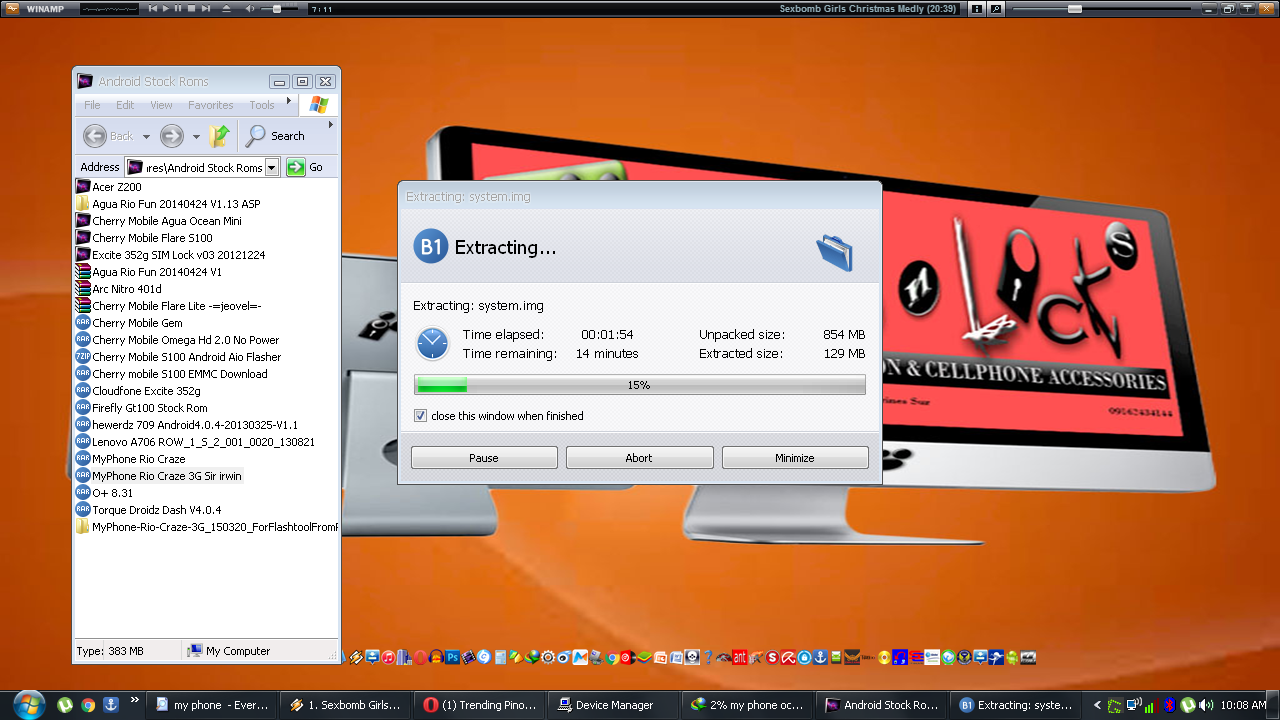Viewport: 1280px width, 720px height.
Task: Pause playback in the Winamp bar
Action: [179, 8]
